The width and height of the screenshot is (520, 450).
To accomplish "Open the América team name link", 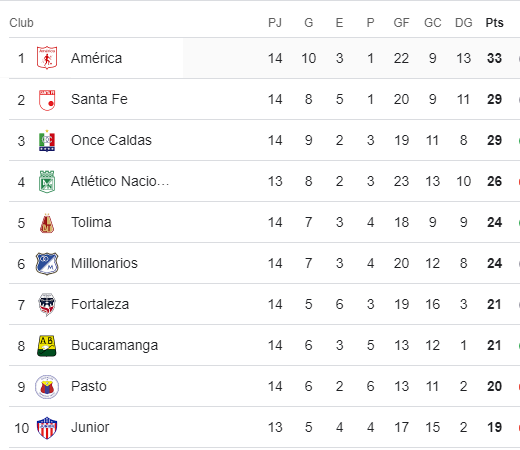I will pos(96,58).
